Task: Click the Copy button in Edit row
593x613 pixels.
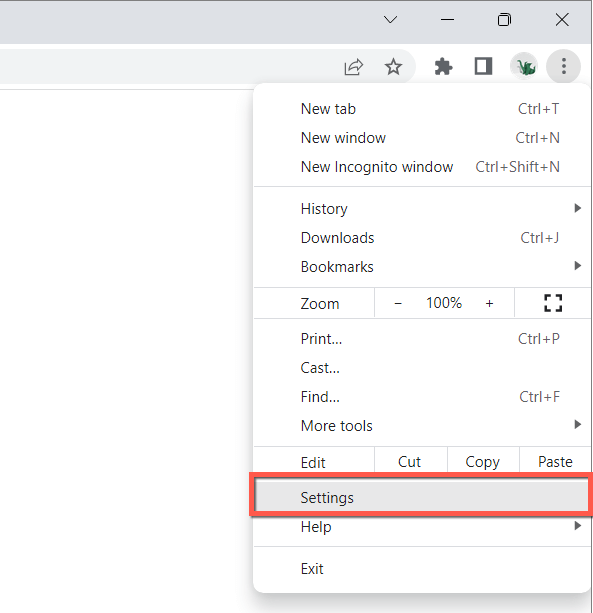Action: 483,462
